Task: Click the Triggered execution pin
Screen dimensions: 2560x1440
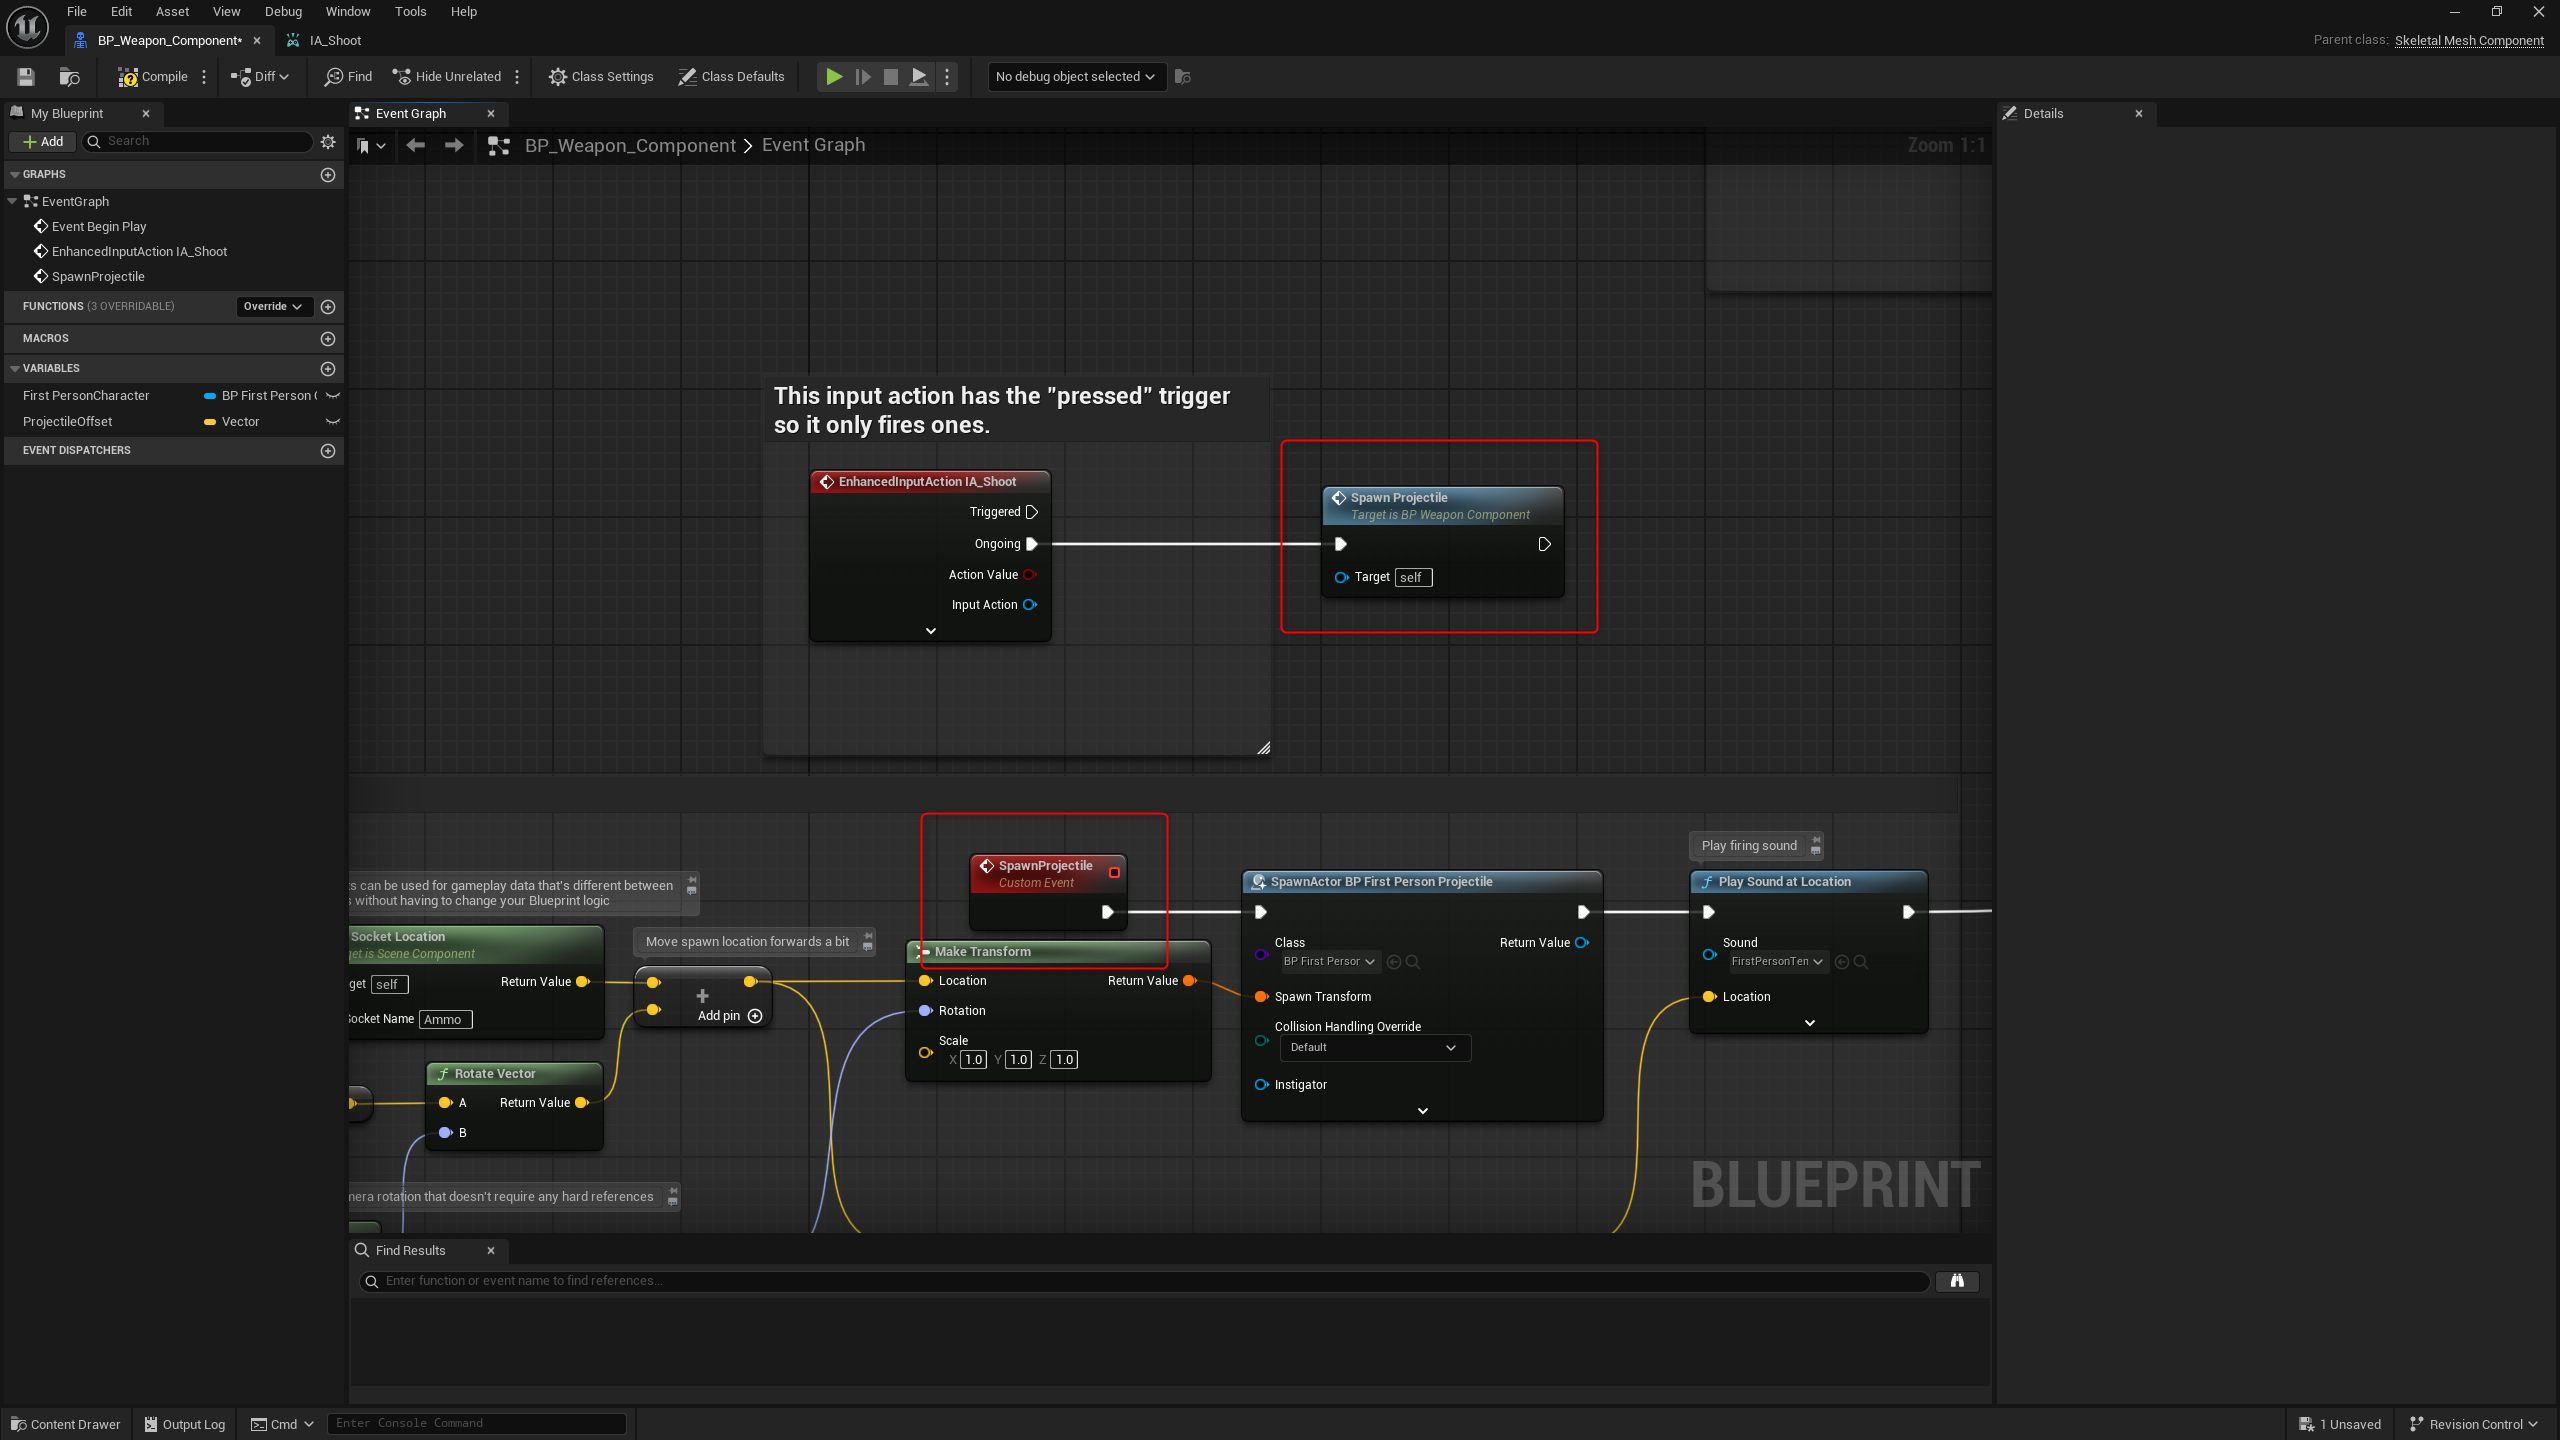Action: (1032, 512)
